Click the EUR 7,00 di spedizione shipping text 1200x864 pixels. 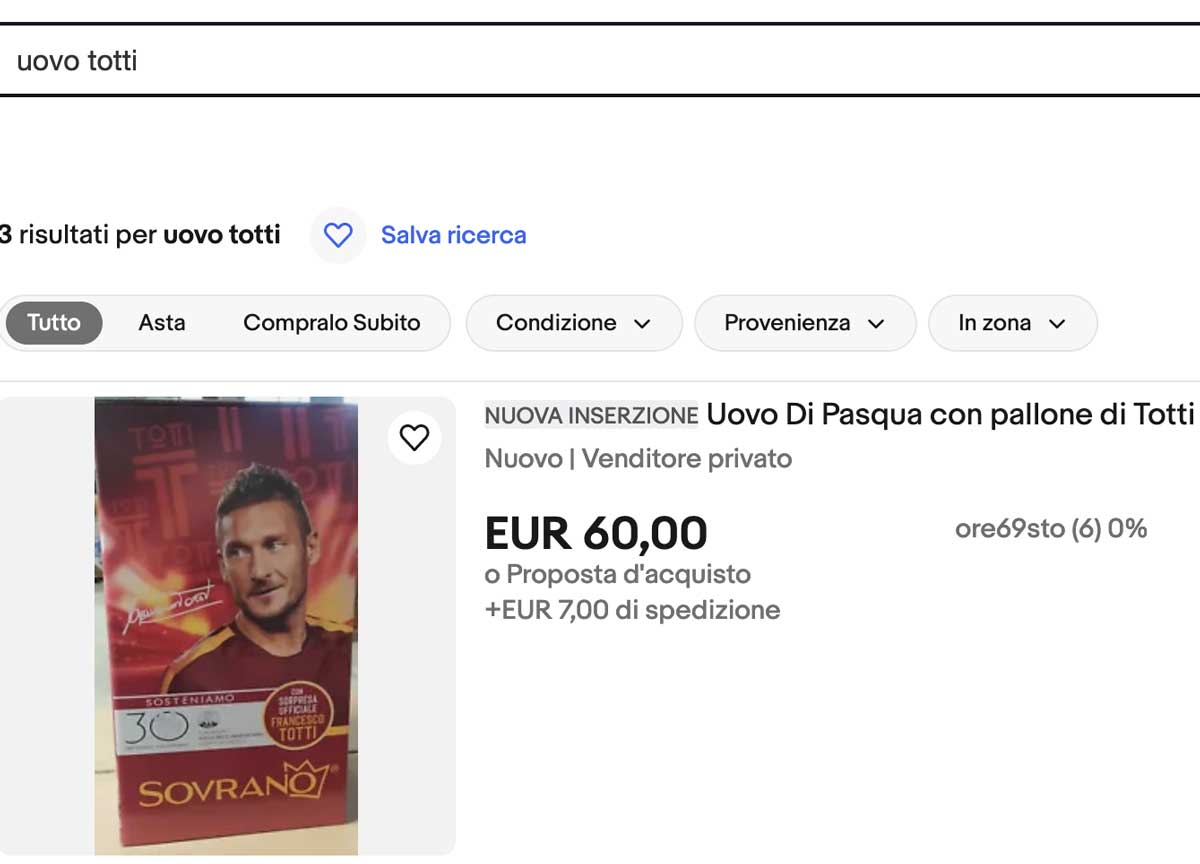pyautogui.click(x=633, y=610)
